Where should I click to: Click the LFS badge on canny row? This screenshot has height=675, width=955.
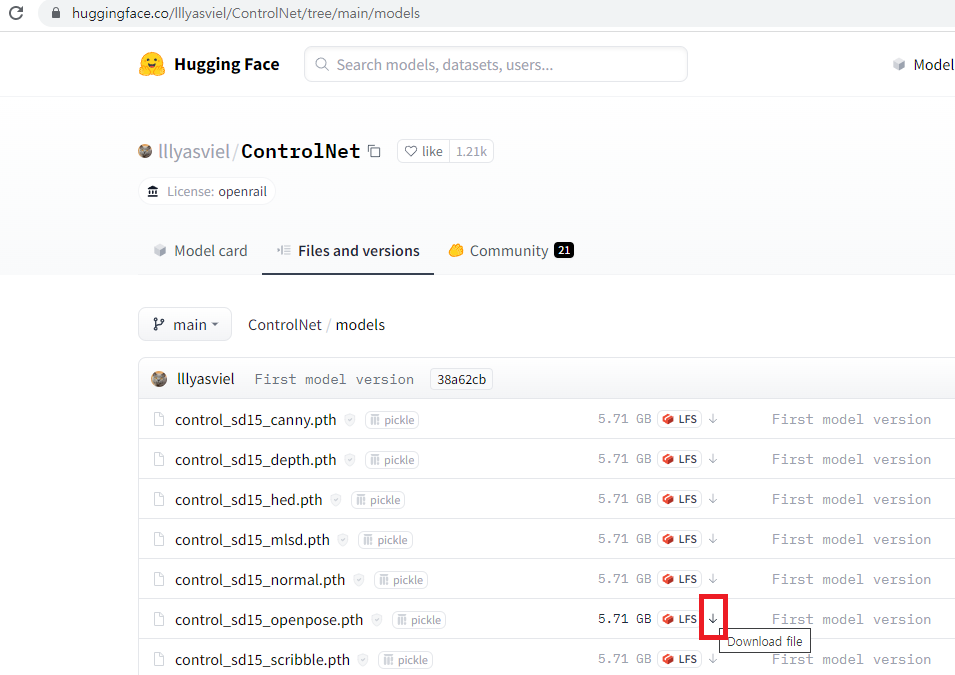680,419
